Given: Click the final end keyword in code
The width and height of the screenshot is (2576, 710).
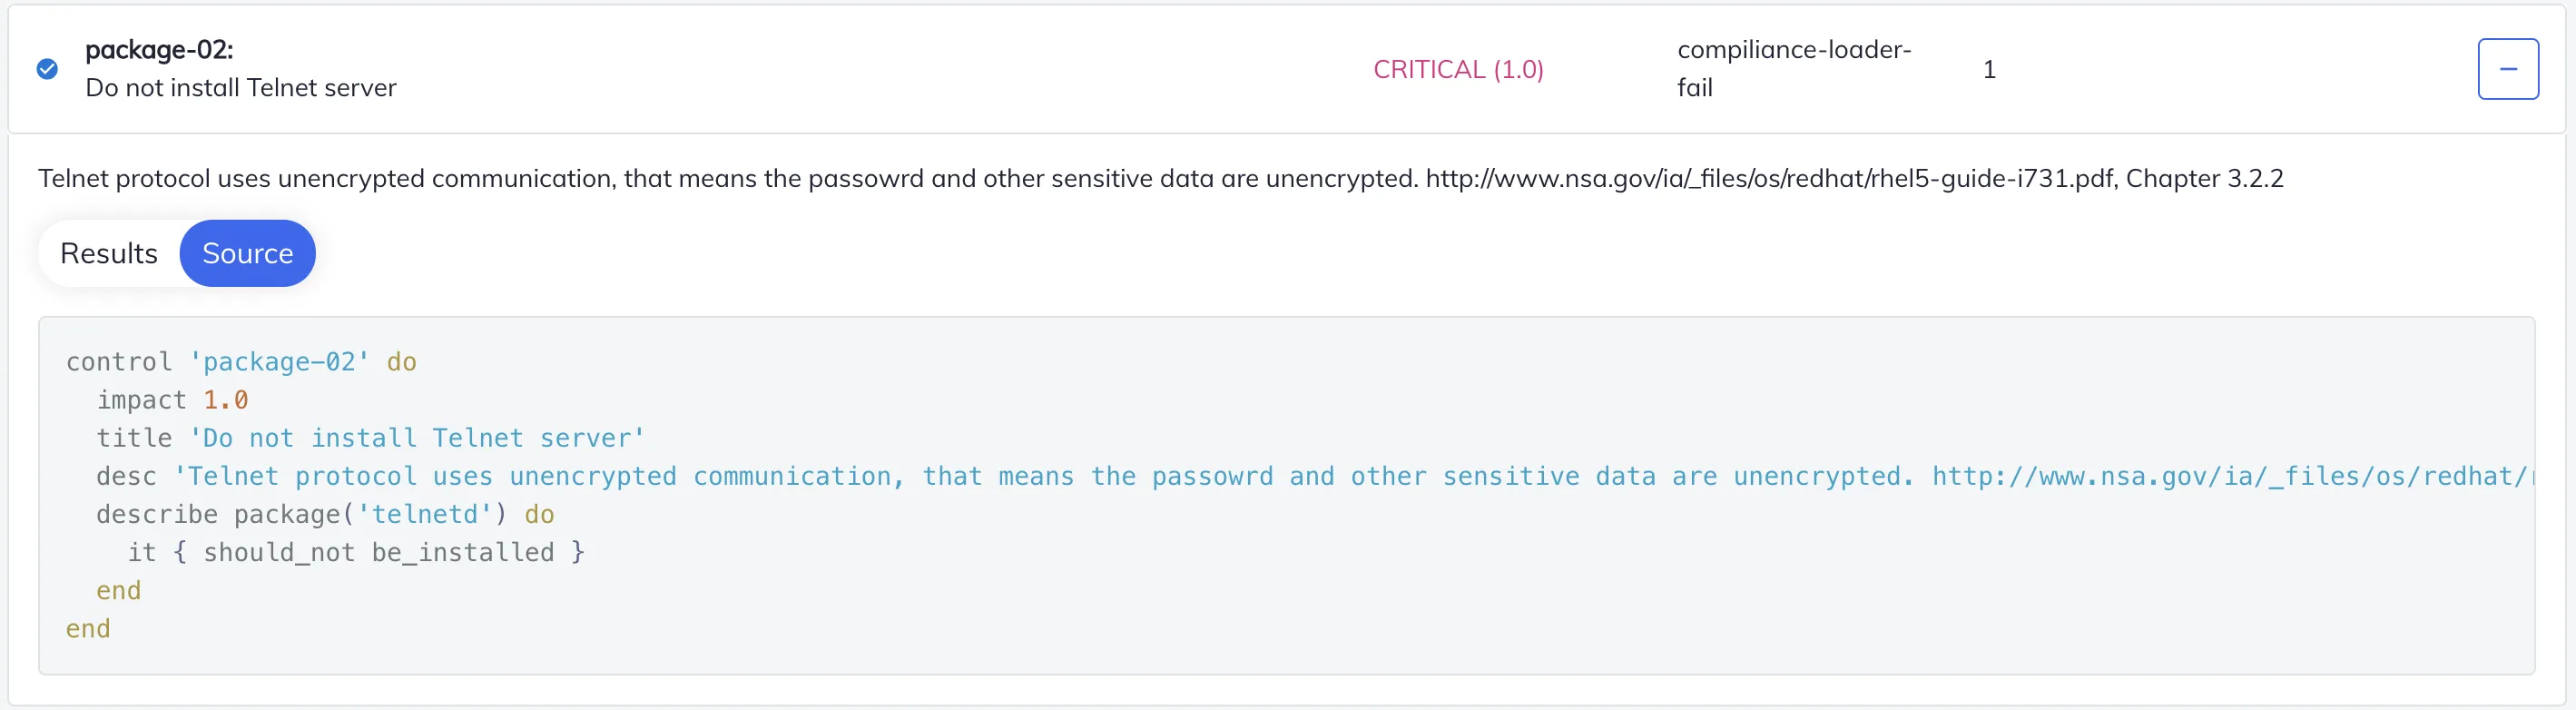Looking at the screenshot, I should point(88,629).
